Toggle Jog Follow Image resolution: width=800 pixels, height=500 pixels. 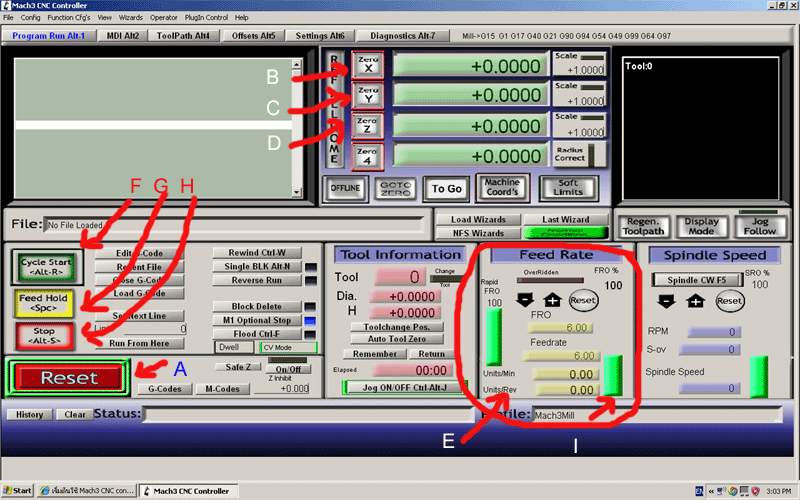coord(759,226)
